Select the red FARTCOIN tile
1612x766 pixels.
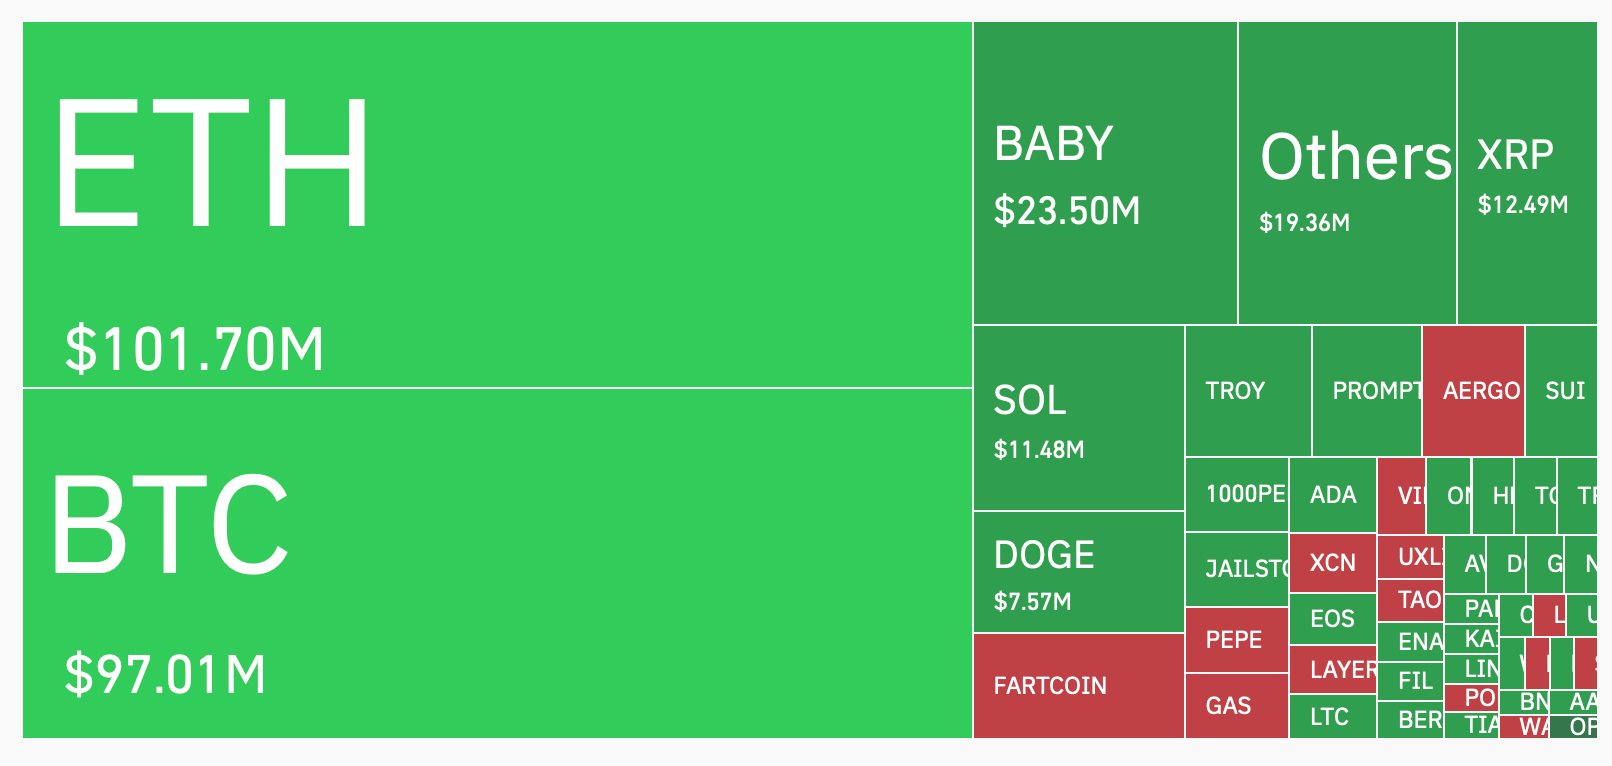tap(1078, 686)
